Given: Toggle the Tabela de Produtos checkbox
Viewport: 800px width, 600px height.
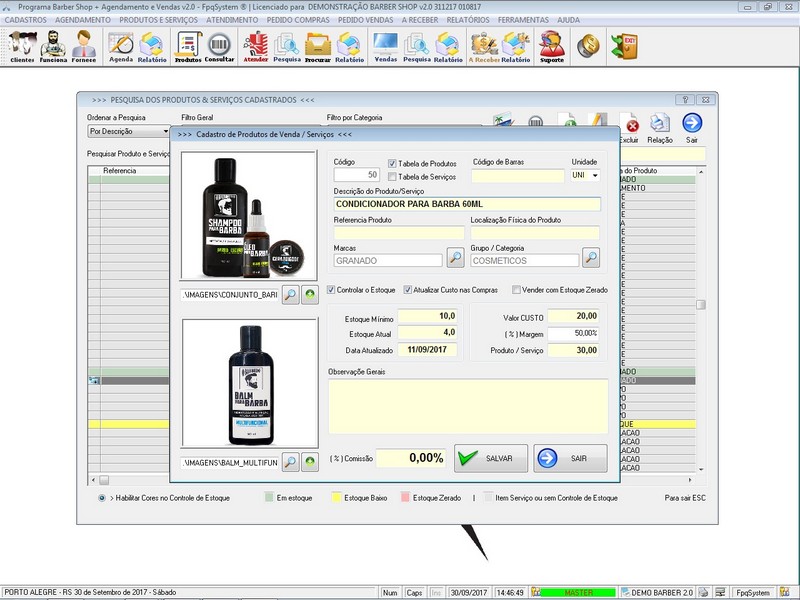Looking at the screenshot, I should pyautogui.click(x=392, y=163).
